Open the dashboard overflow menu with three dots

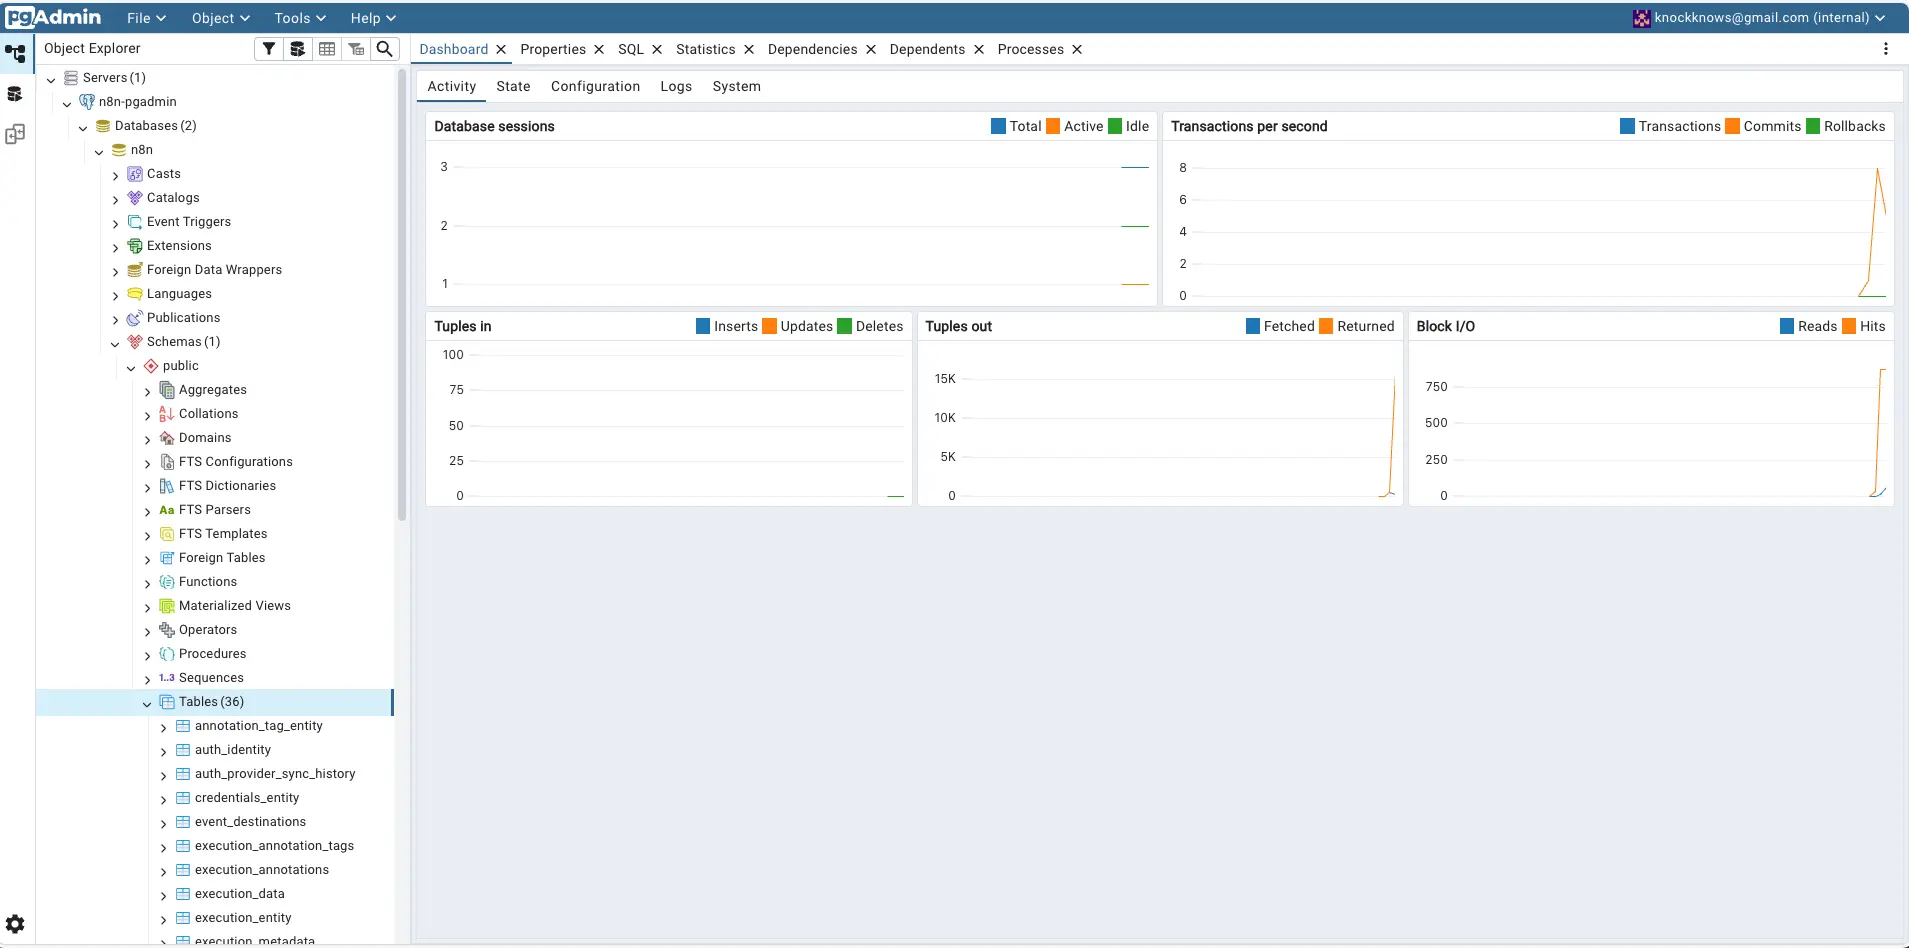[1886, 48]
